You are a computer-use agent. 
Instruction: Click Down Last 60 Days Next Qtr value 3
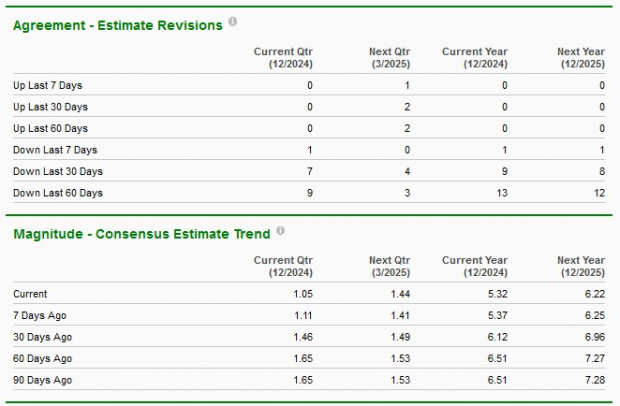point(407,193)
